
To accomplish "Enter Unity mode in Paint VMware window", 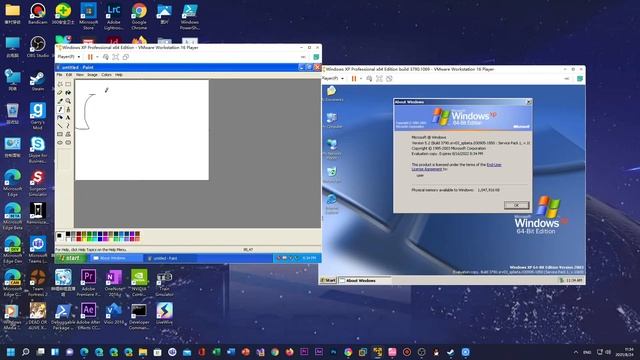I will pyautogui.click(x=126, y=57).
